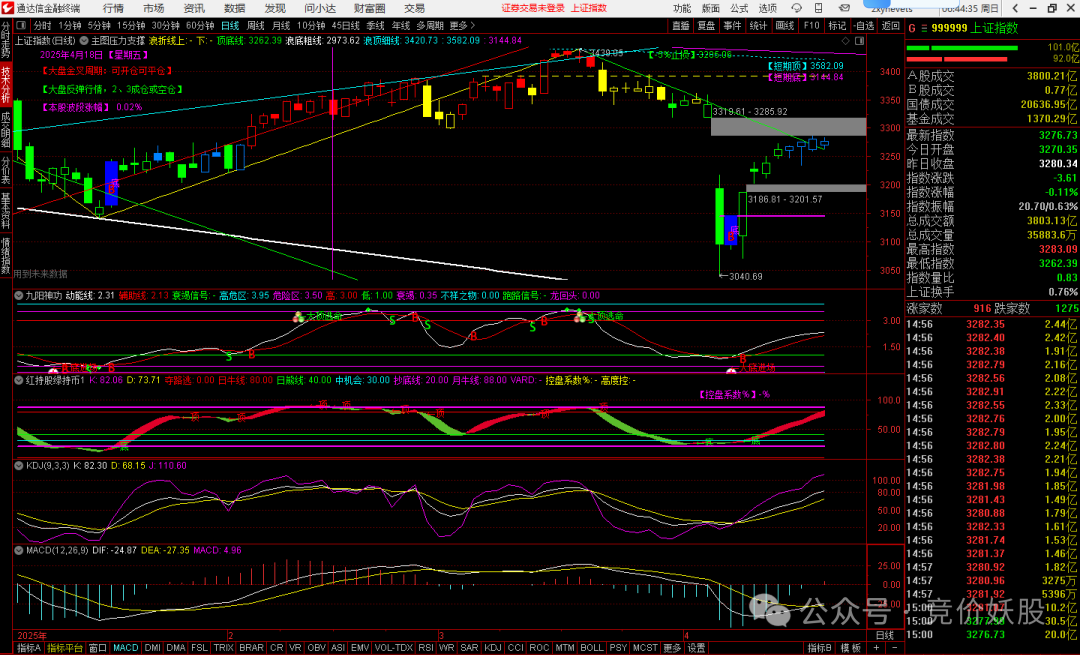1080x655 pixels.
Task: Open the 画线 drawing tools button
Action: pyautogui.click(x=785, y=25)
